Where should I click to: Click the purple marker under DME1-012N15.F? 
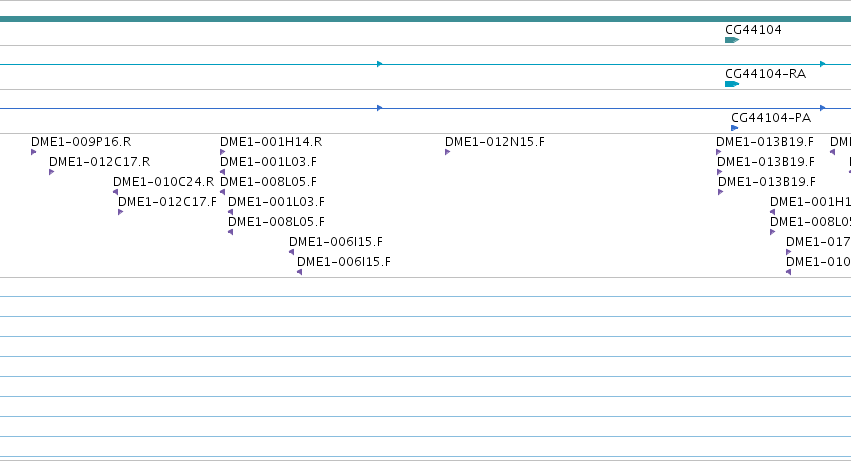448,152
